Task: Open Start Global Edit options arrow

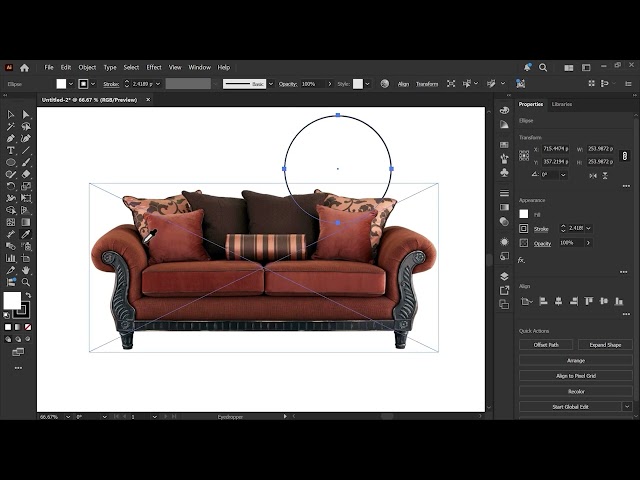Action: point(627,407)
